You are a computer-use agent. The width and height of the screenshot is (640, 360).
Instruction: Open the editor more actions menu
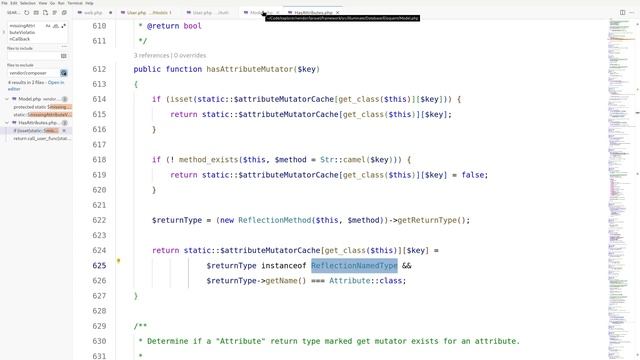click(x=632, y=13)
